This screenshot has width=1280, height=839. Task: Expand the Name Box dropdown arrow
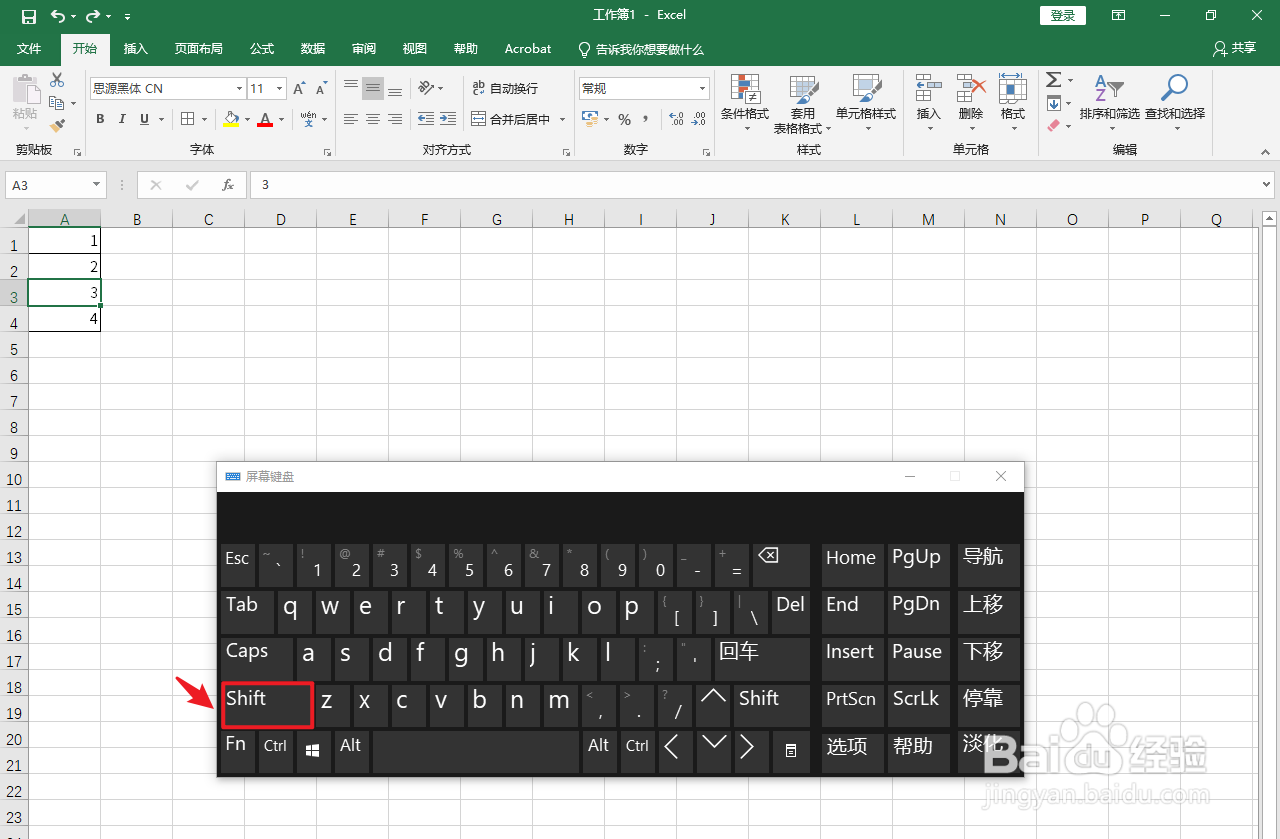97,185
